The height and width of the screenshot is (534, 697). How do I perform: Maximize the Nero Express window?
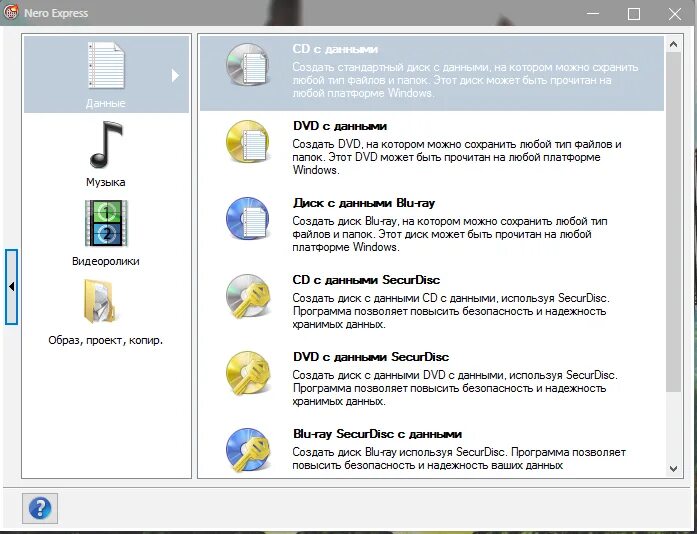pyautogui.click(x=634, y=14)
